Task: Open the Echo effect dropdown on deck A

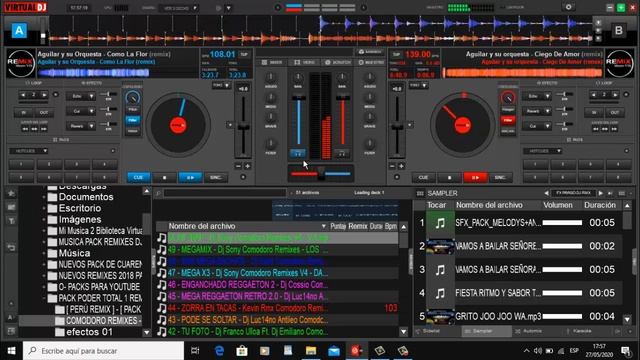Action: [80, 96]
